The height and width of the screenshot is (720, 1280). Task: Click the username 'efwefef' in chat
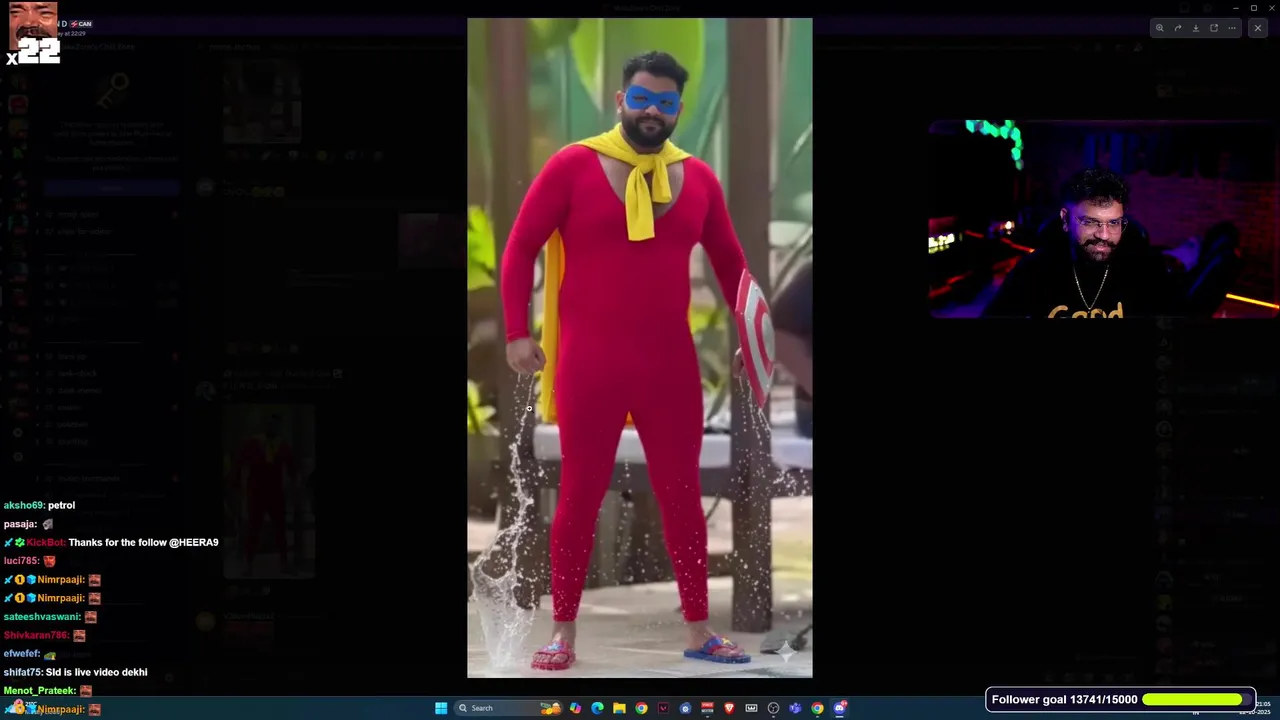point(21,654)
